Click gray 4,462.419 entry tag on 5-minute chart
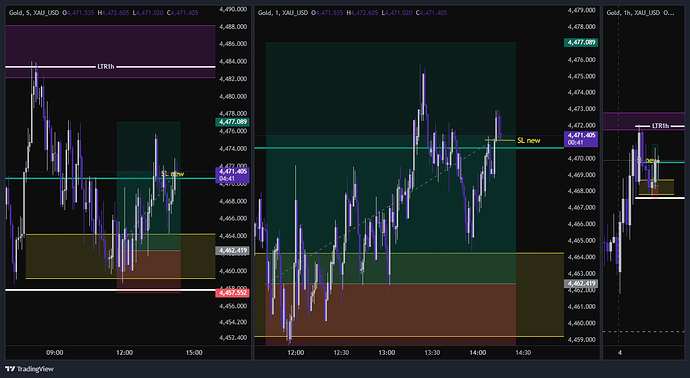The width and height of the screenshot is (690, 378). pos(232,251)
